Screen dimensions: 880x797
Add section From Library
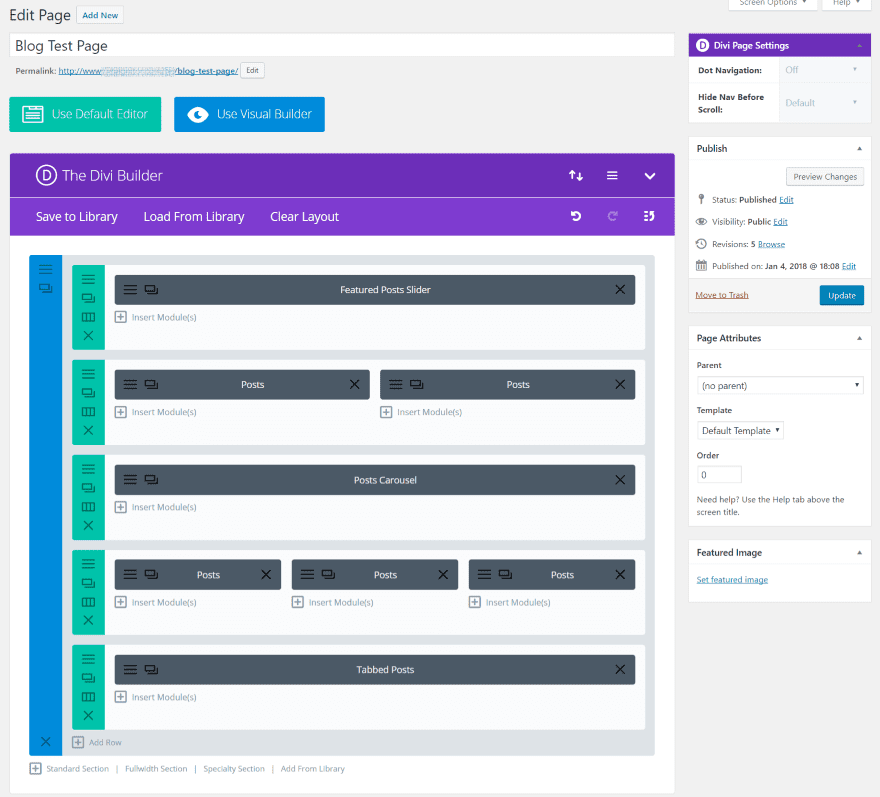pyautogui.click(x=313, y=768)
